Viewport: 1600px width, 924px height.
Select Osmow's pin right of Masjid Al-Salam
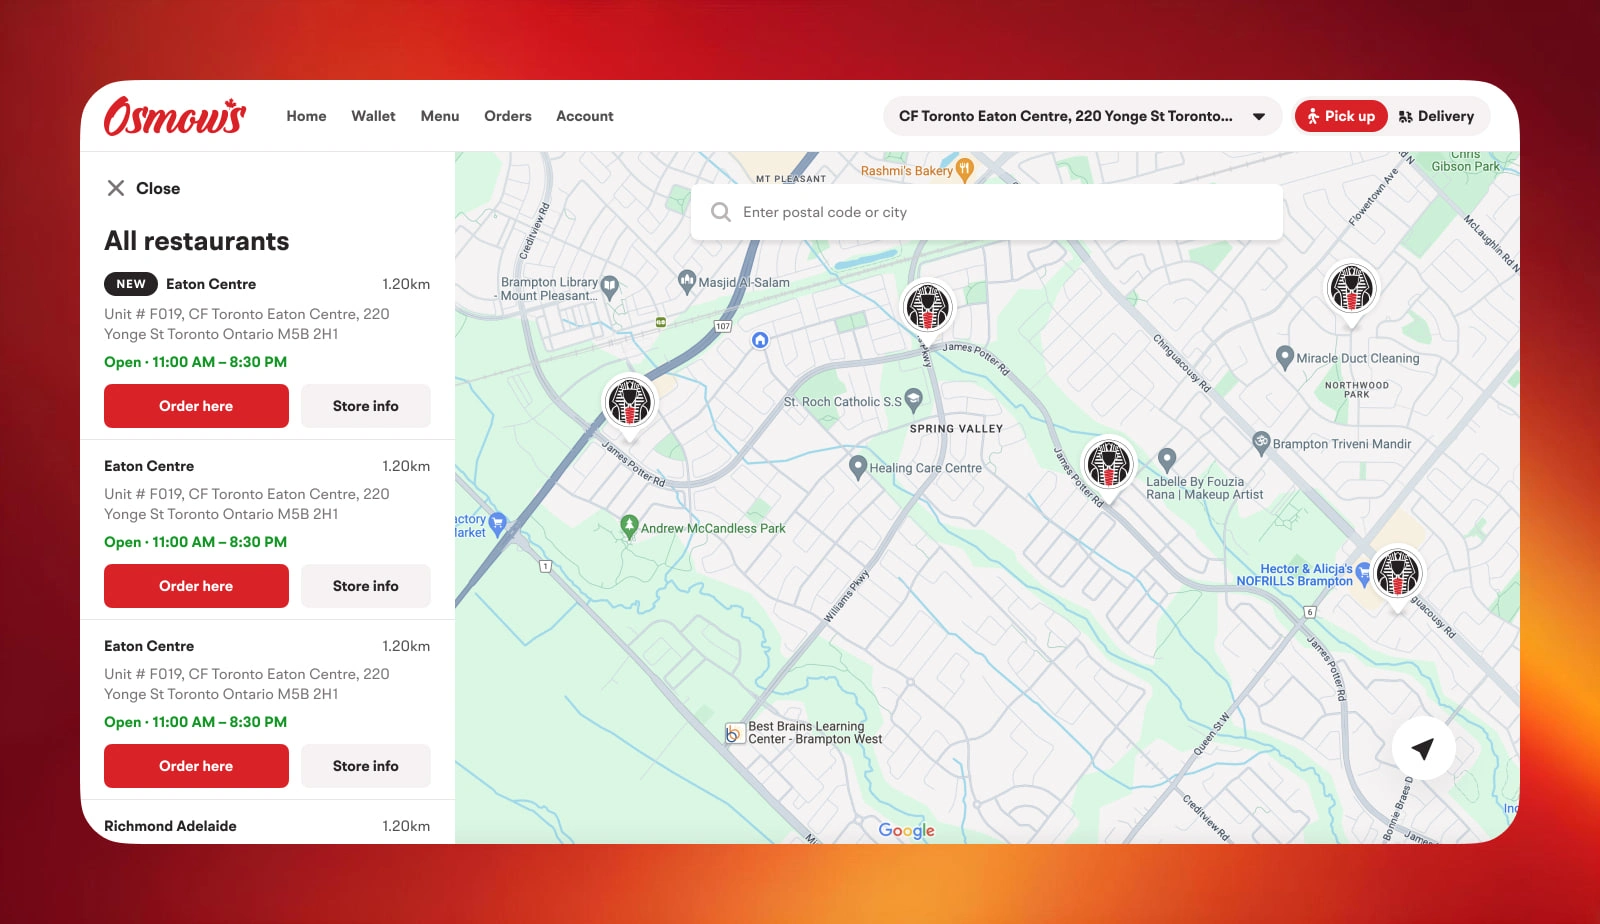pyautogui.click(x=927, y=309)
